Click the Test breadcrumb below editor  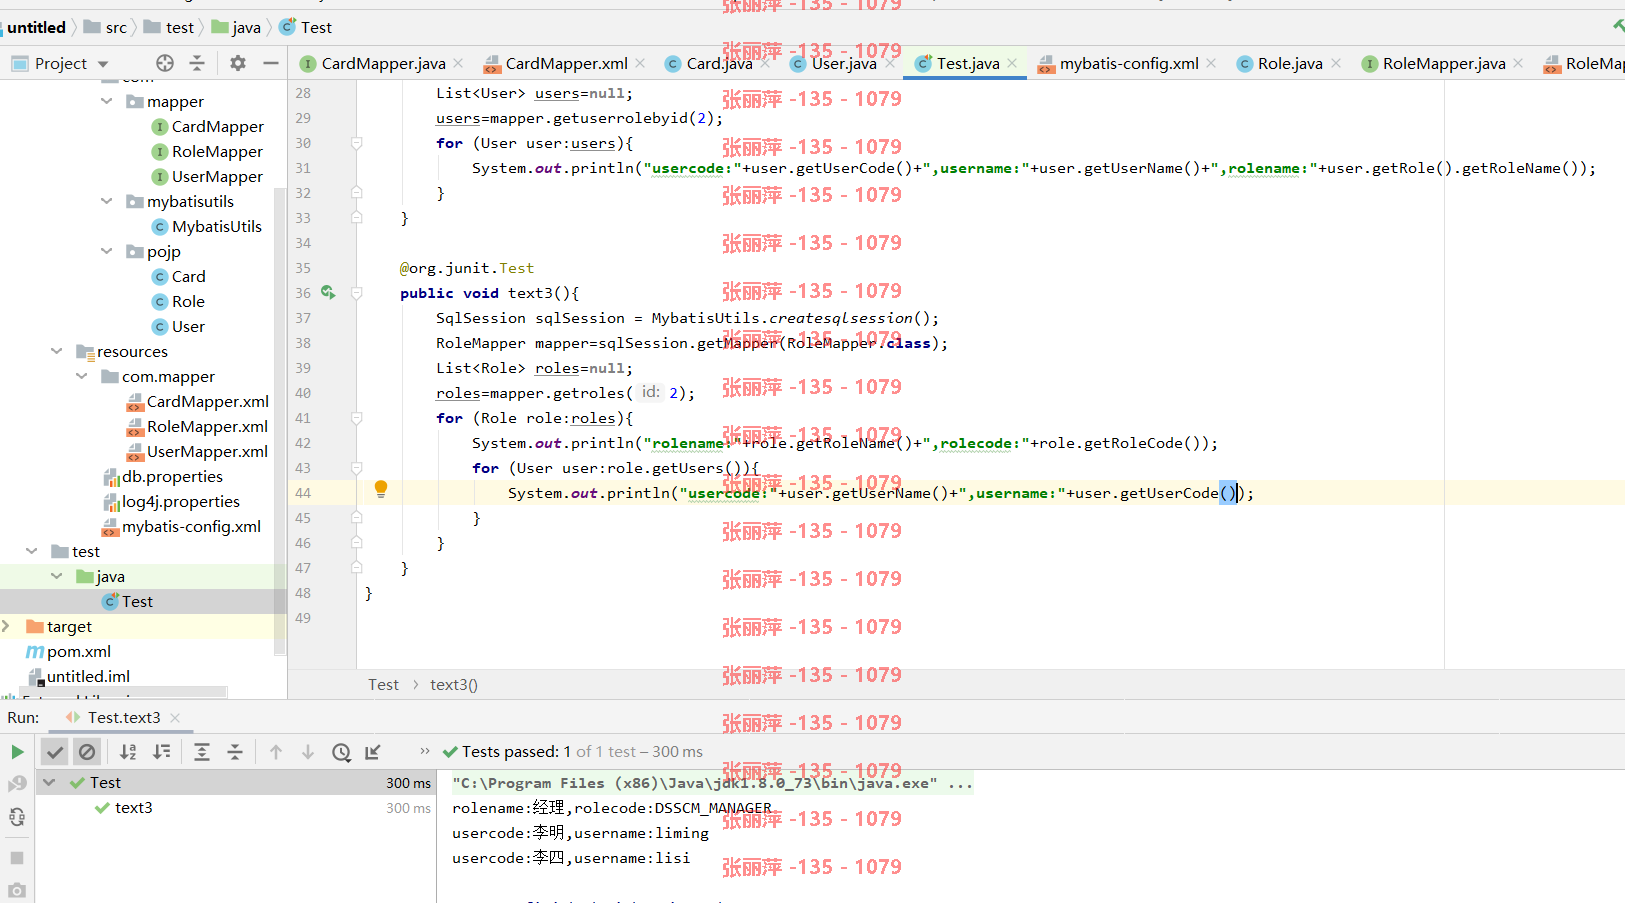click(x=383, y=685)
